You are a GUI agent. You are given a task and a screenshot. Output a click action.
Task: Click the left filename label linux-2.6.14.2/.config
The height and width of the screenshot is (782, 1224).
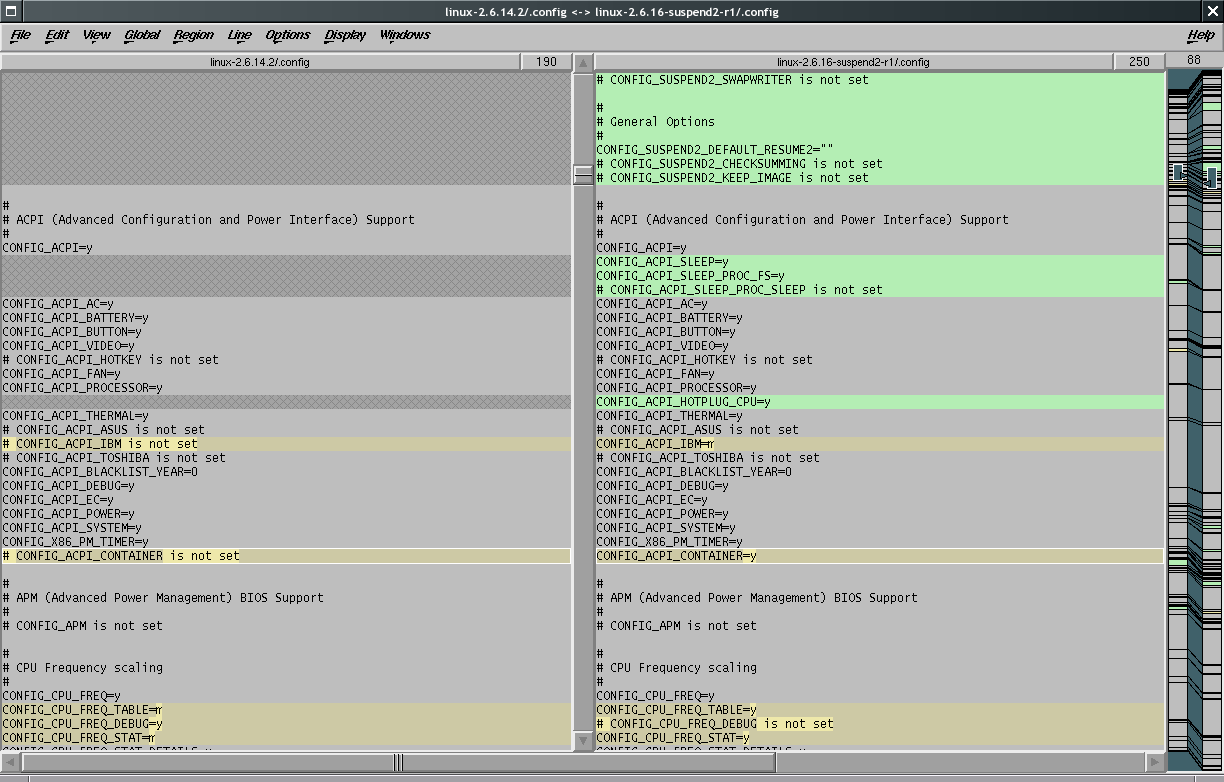(x=260, y=62)
